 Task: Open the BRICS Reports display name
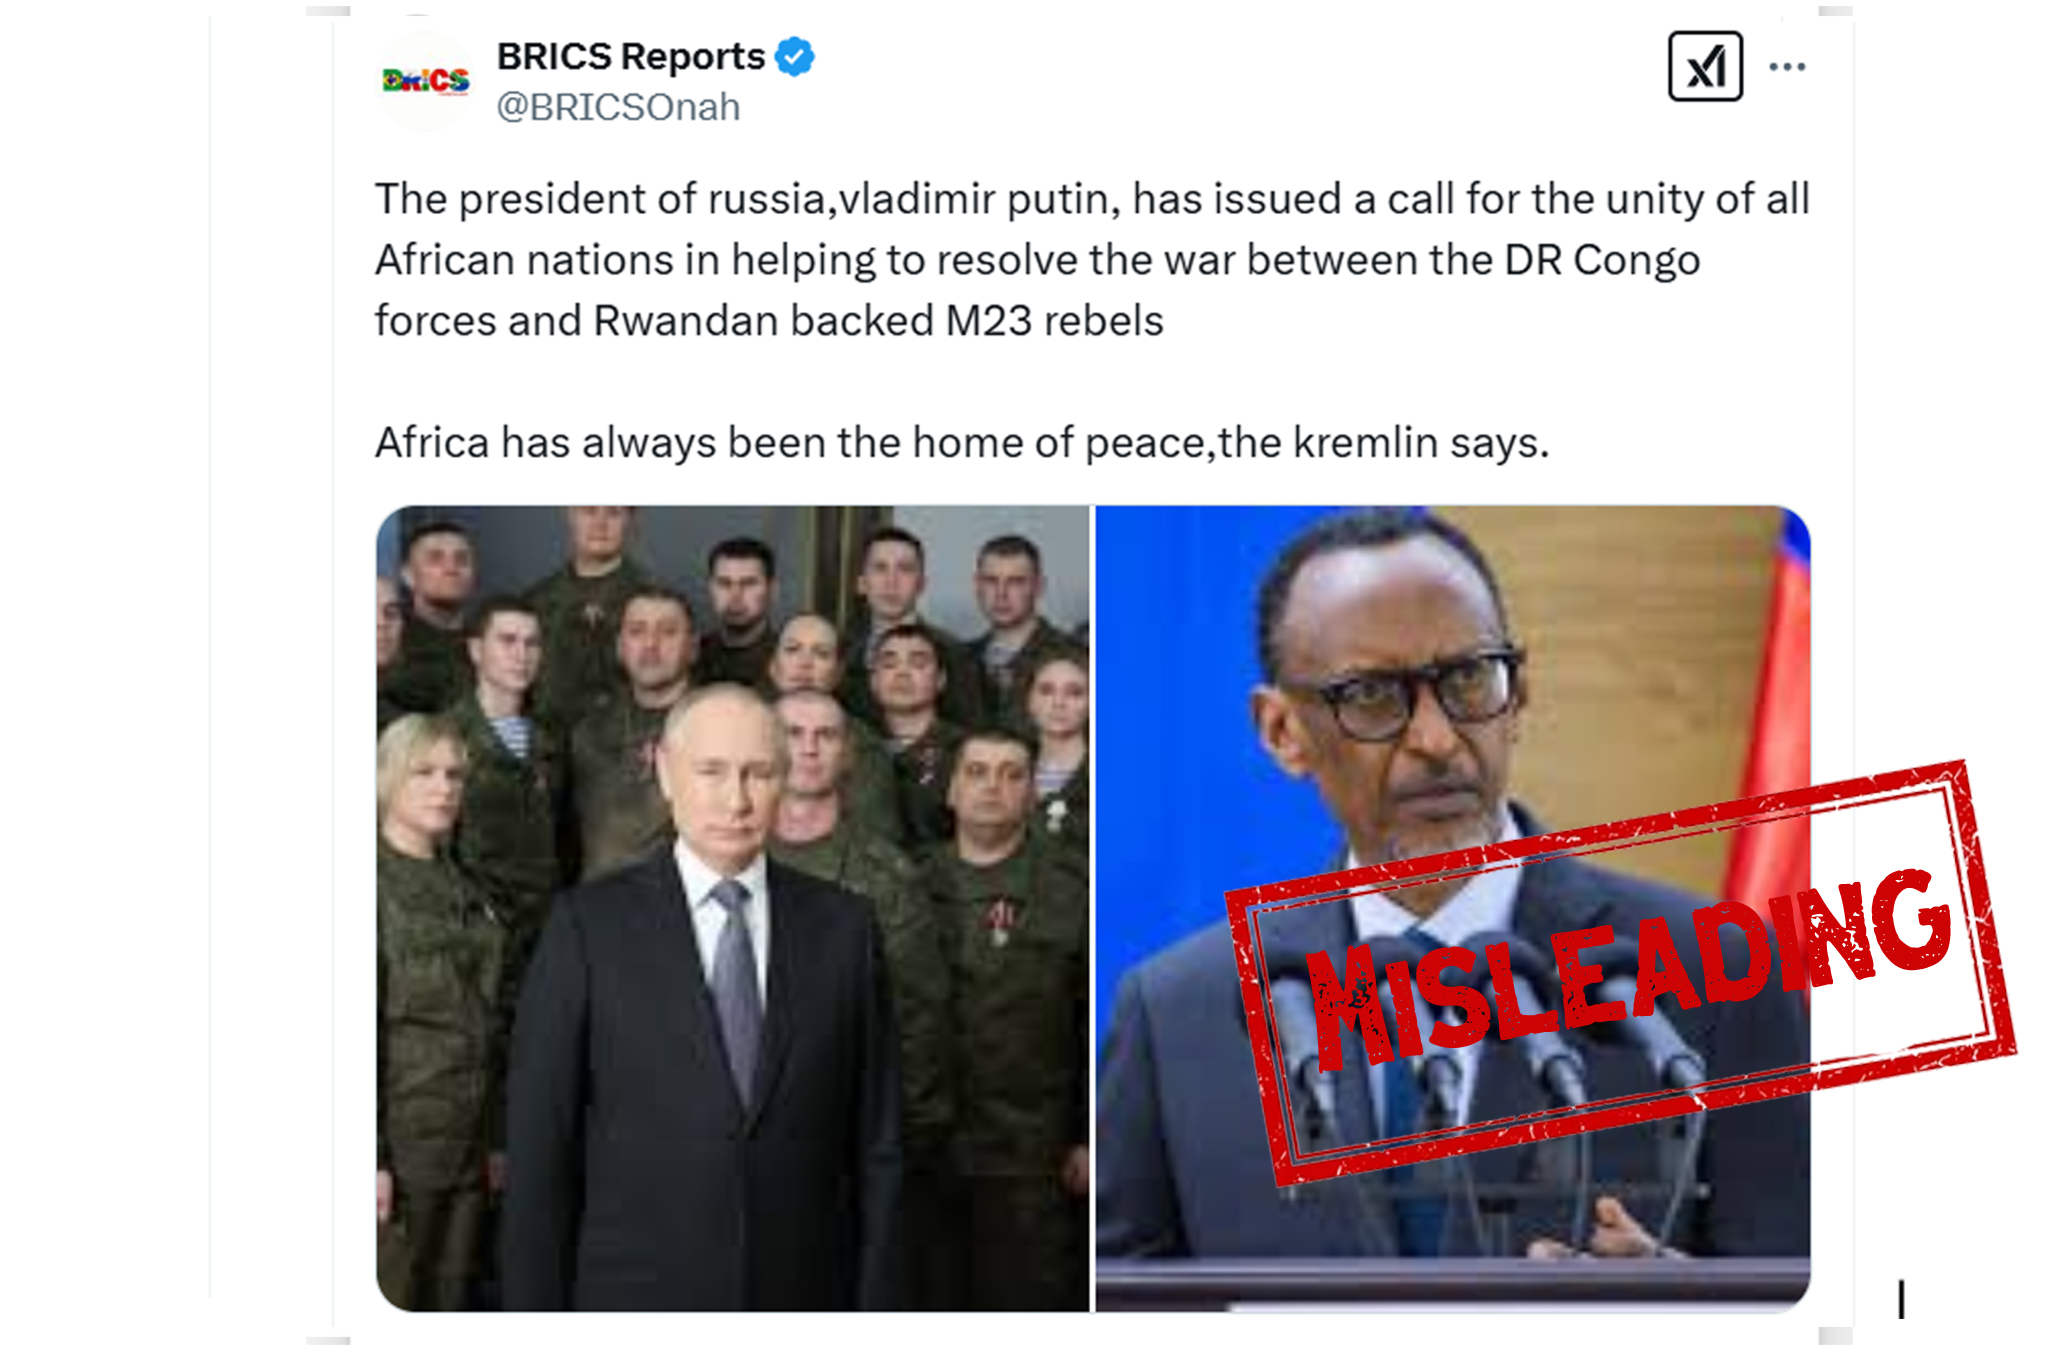(631, 57)
